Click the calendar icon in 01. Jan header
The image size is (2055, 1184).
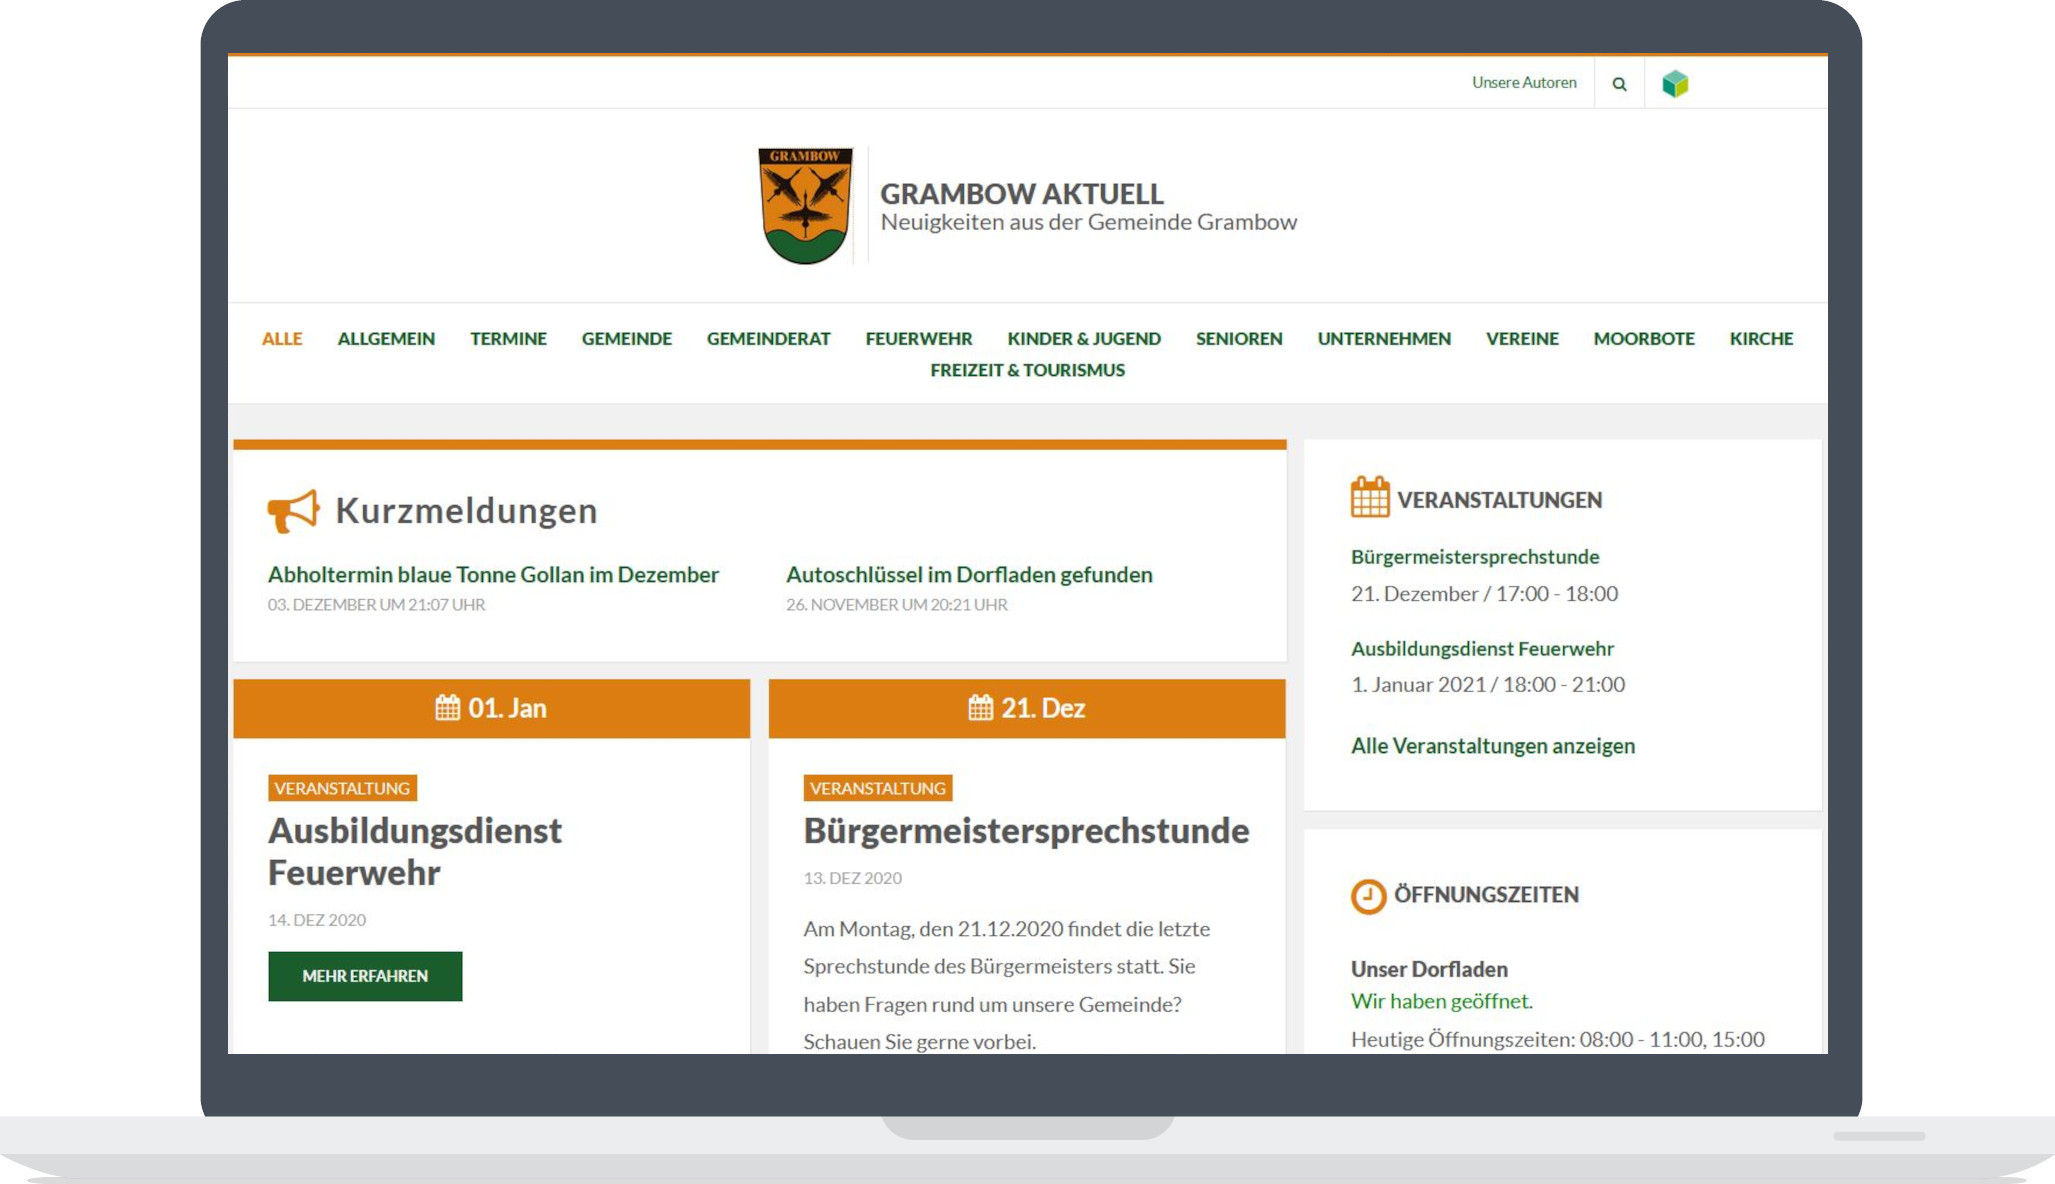pos(447,708)
